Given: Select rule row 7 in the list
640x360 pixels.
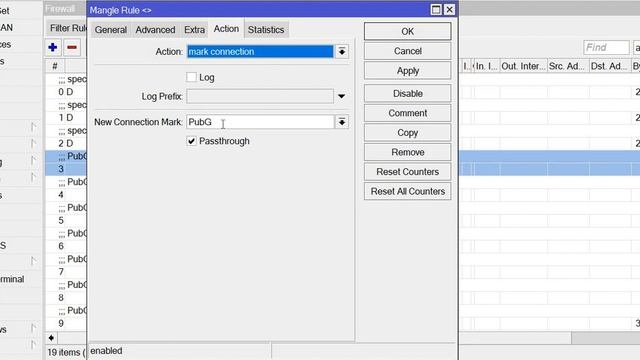Looking at the screenshot, I should [x=65, y=272].
